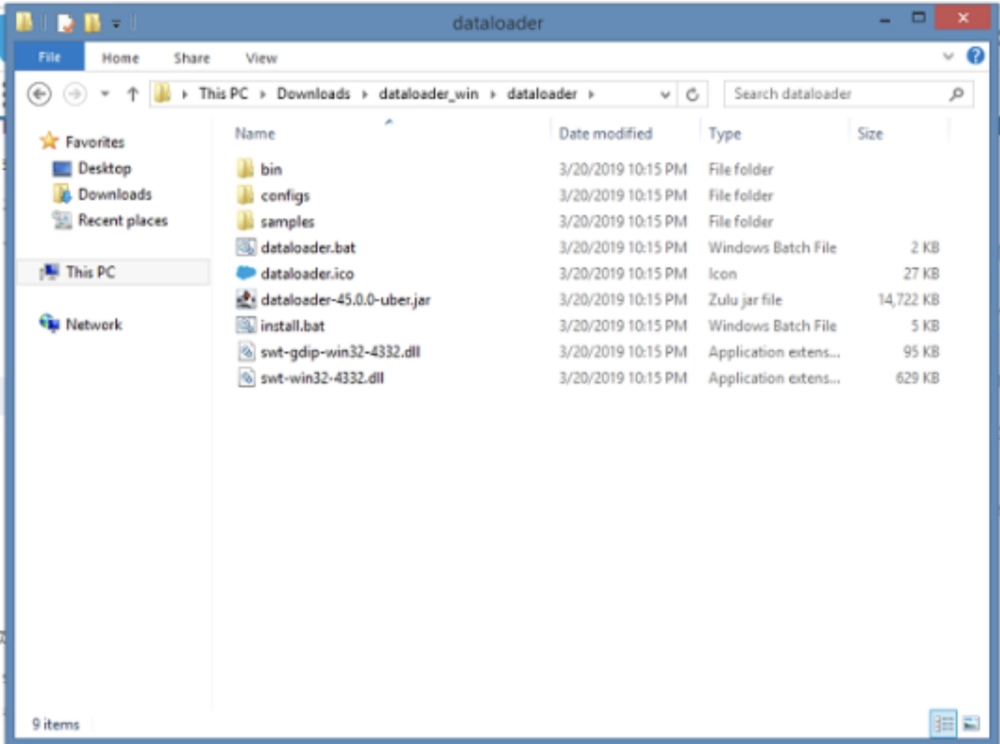Select the configs folder icon
The height and width of the screenshot is (744, 1000).
coord(246,195)
